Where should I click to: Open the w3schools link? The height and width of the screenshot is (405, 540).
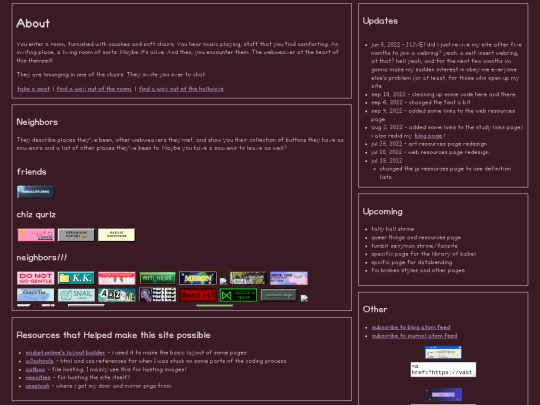point(40,361)
